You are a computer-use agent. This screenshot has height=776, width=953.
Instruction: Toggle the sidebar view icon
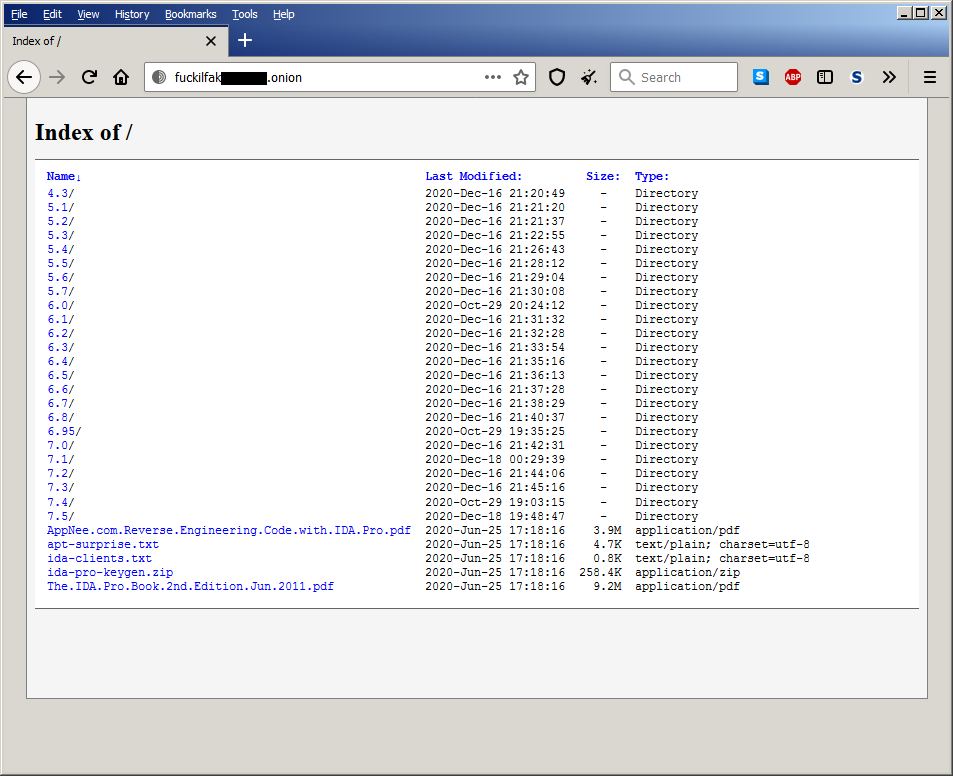(x=825, y=77)
